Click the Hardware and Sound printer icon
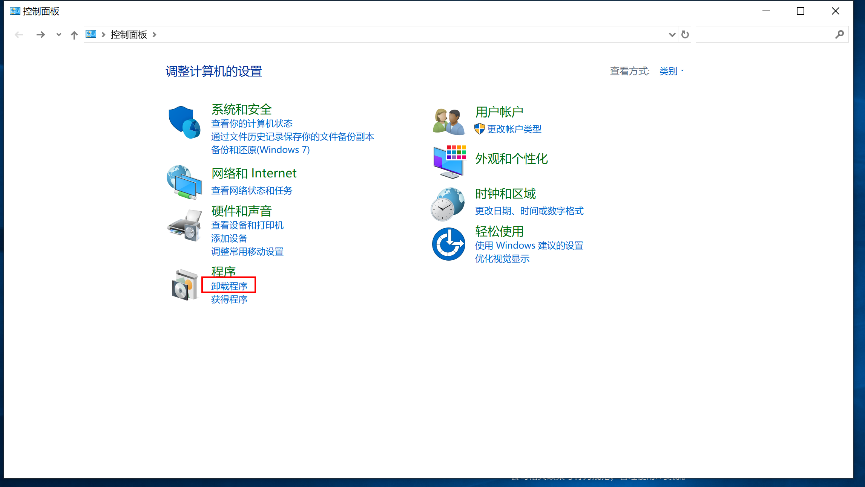Viewport: 865px width, 487px height. click(x=184, y=225)
